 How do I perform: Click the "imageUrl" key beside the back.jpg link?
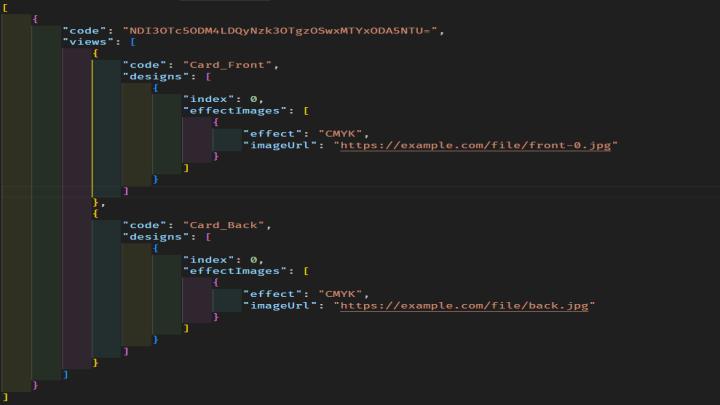280,305
